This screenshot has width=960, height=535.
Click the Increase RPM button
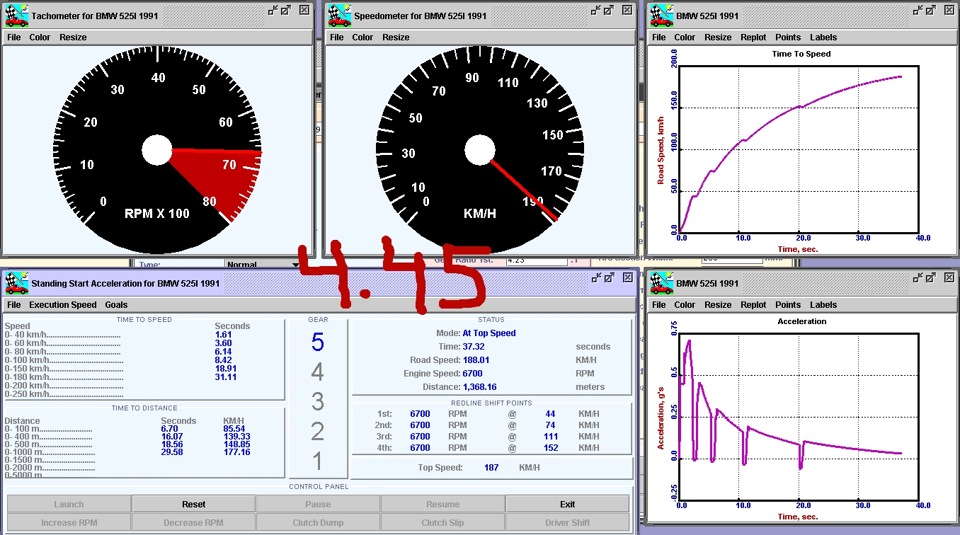click(x=69, y=523)
